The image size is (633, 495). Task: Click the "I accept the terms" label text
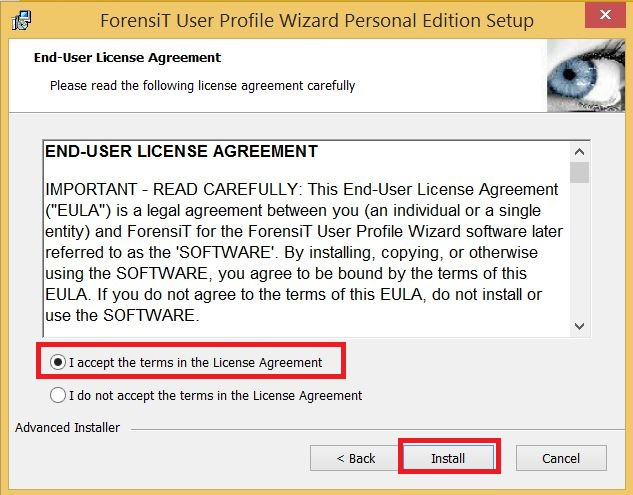tap(195, 363)
